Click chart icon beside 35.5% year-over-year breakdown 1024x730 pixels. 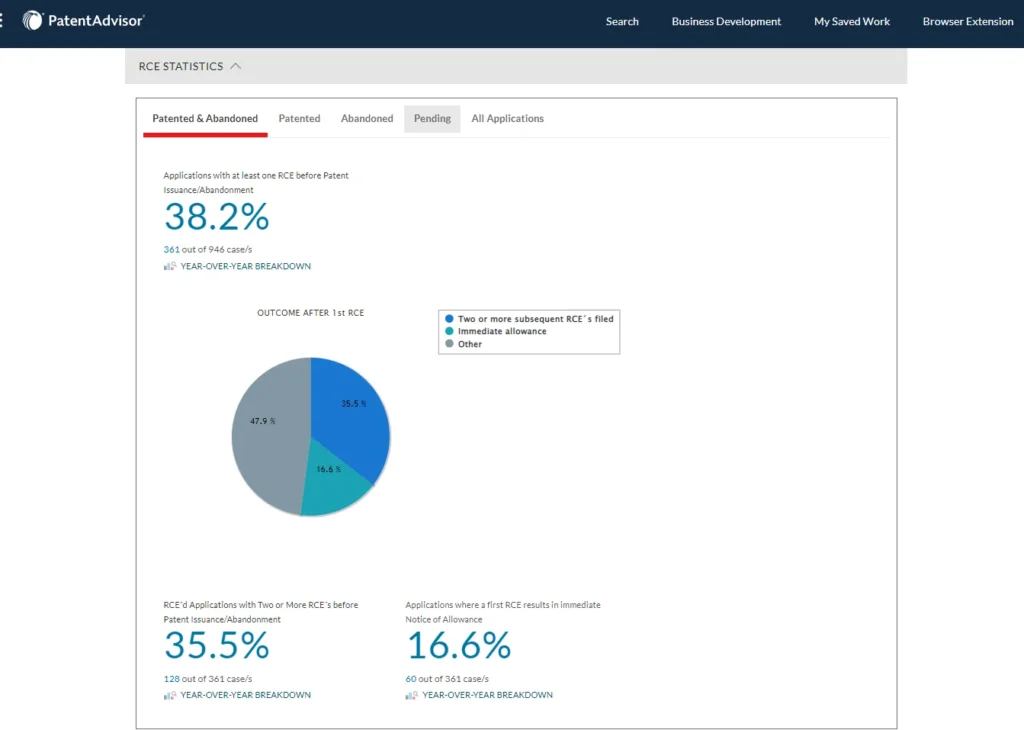point(170,695)
